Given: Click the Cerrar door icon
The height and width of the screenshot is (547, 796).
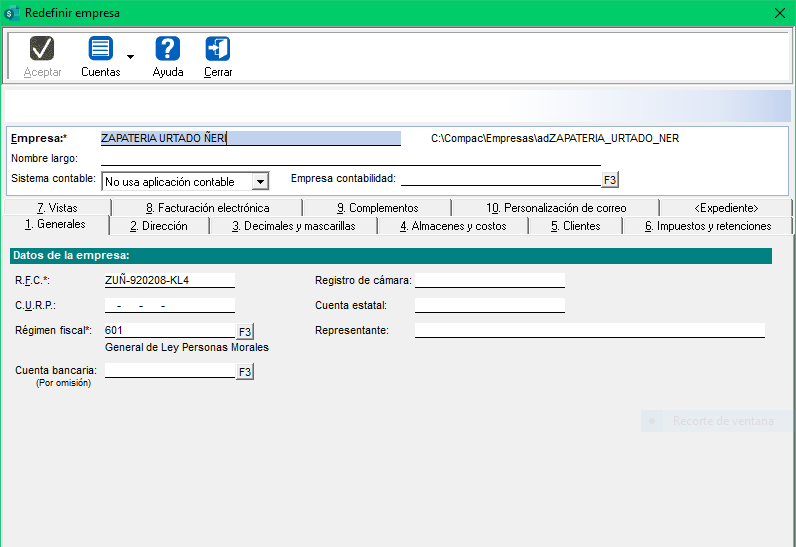Looking at the screenshot, I should point(217,49).
